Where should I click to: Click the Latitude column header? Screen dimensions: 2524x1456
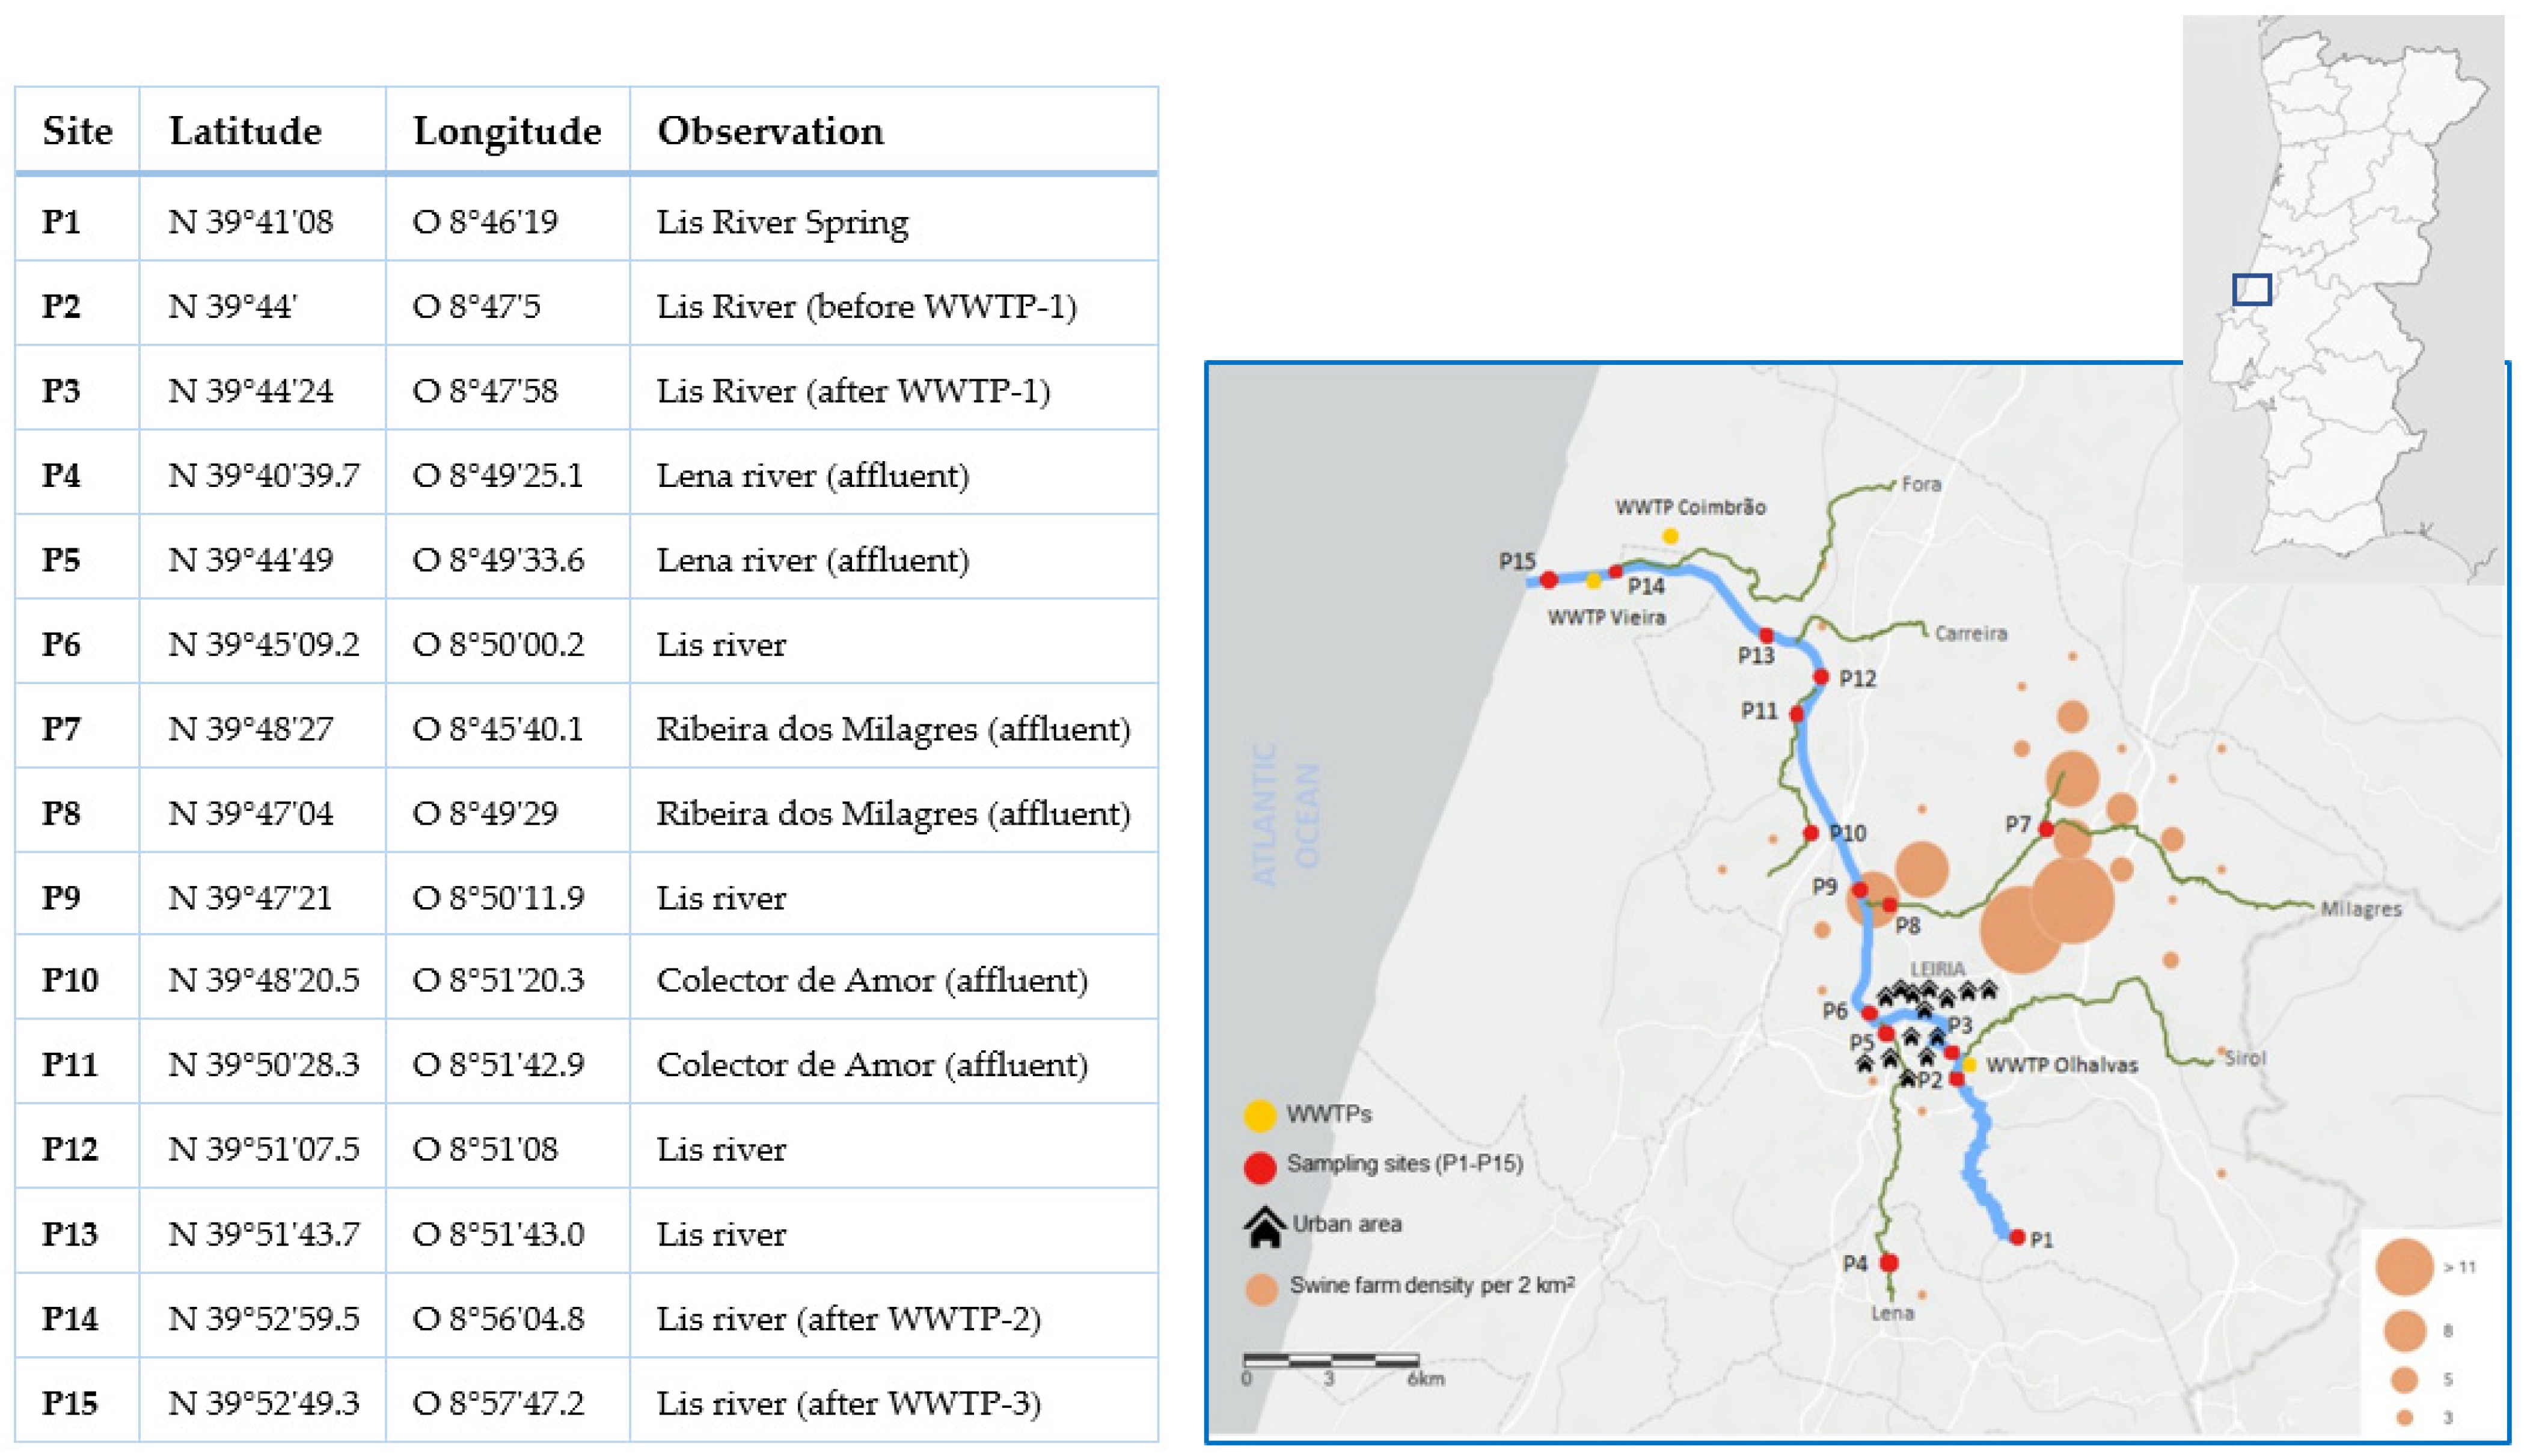(245, 131)
